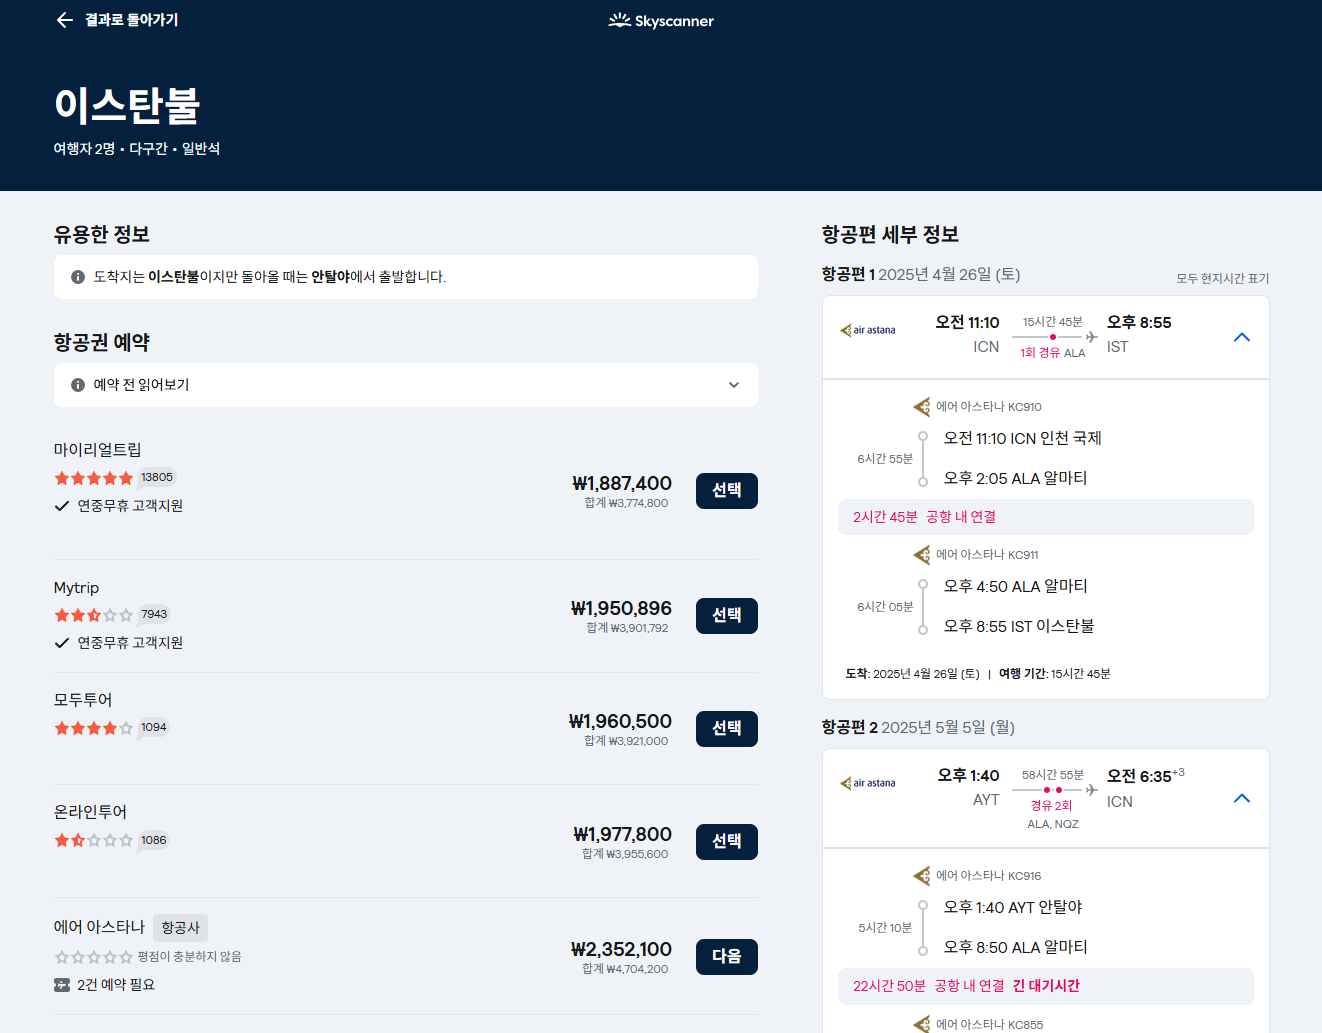This screenshot has width=1322, height=1033.
Task: Collapse flight 1 details chevron
Action: [1242, 337]
